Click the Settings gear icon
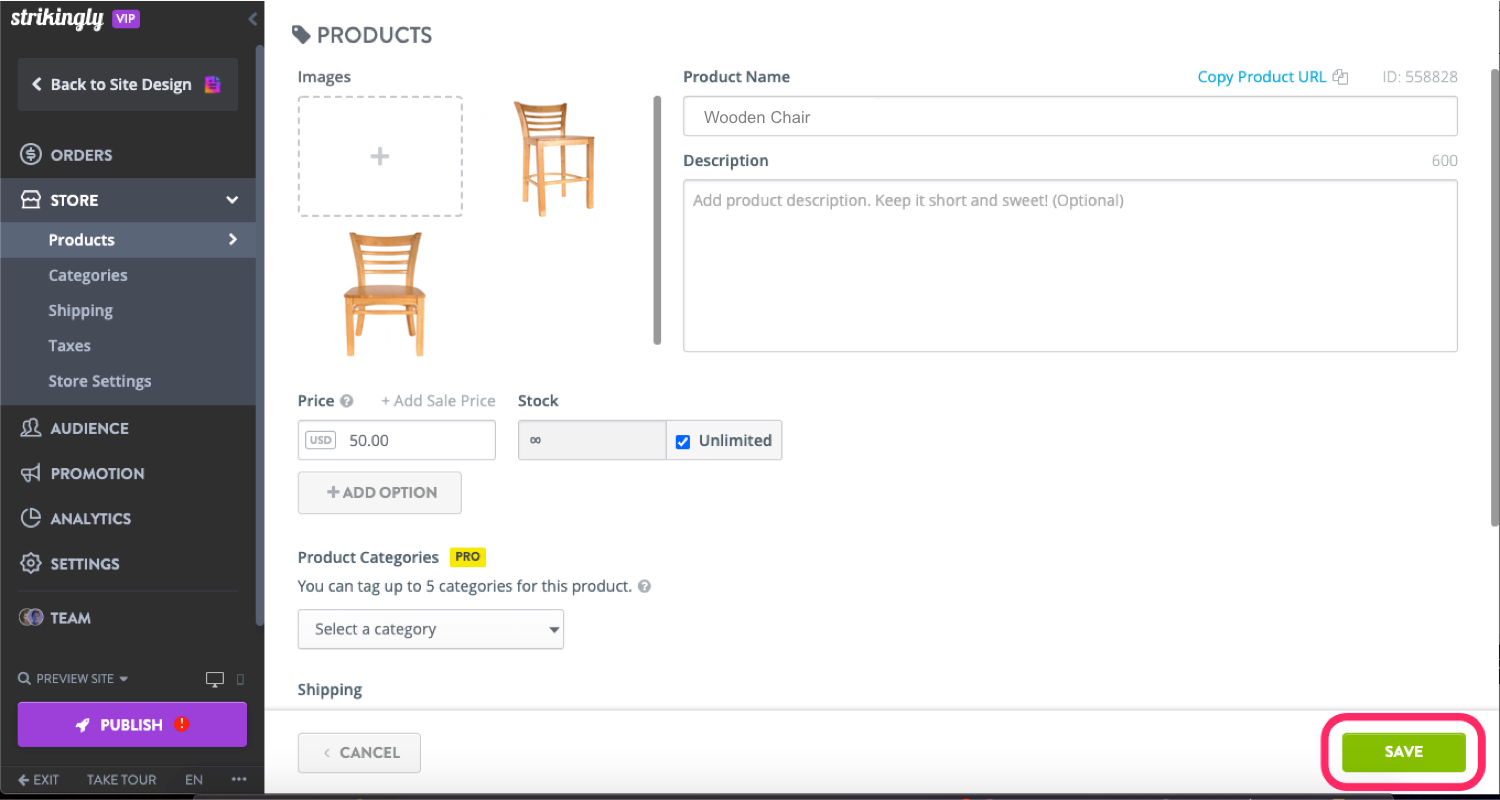 [29, 563]
